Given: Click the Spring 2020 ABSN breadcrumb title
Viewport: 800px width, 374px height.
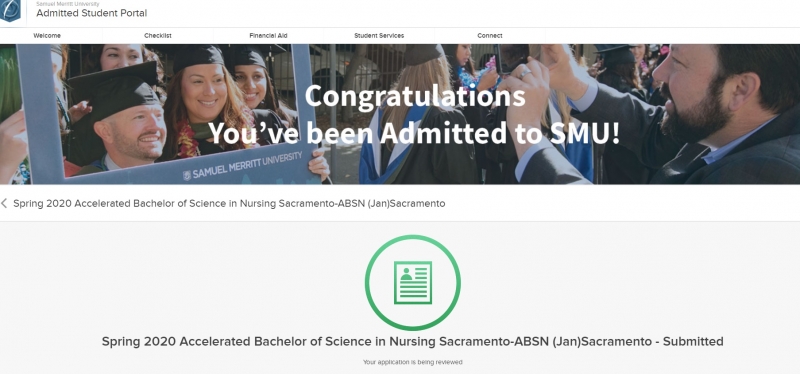Looking at the screenshot, I should [229, 204].
